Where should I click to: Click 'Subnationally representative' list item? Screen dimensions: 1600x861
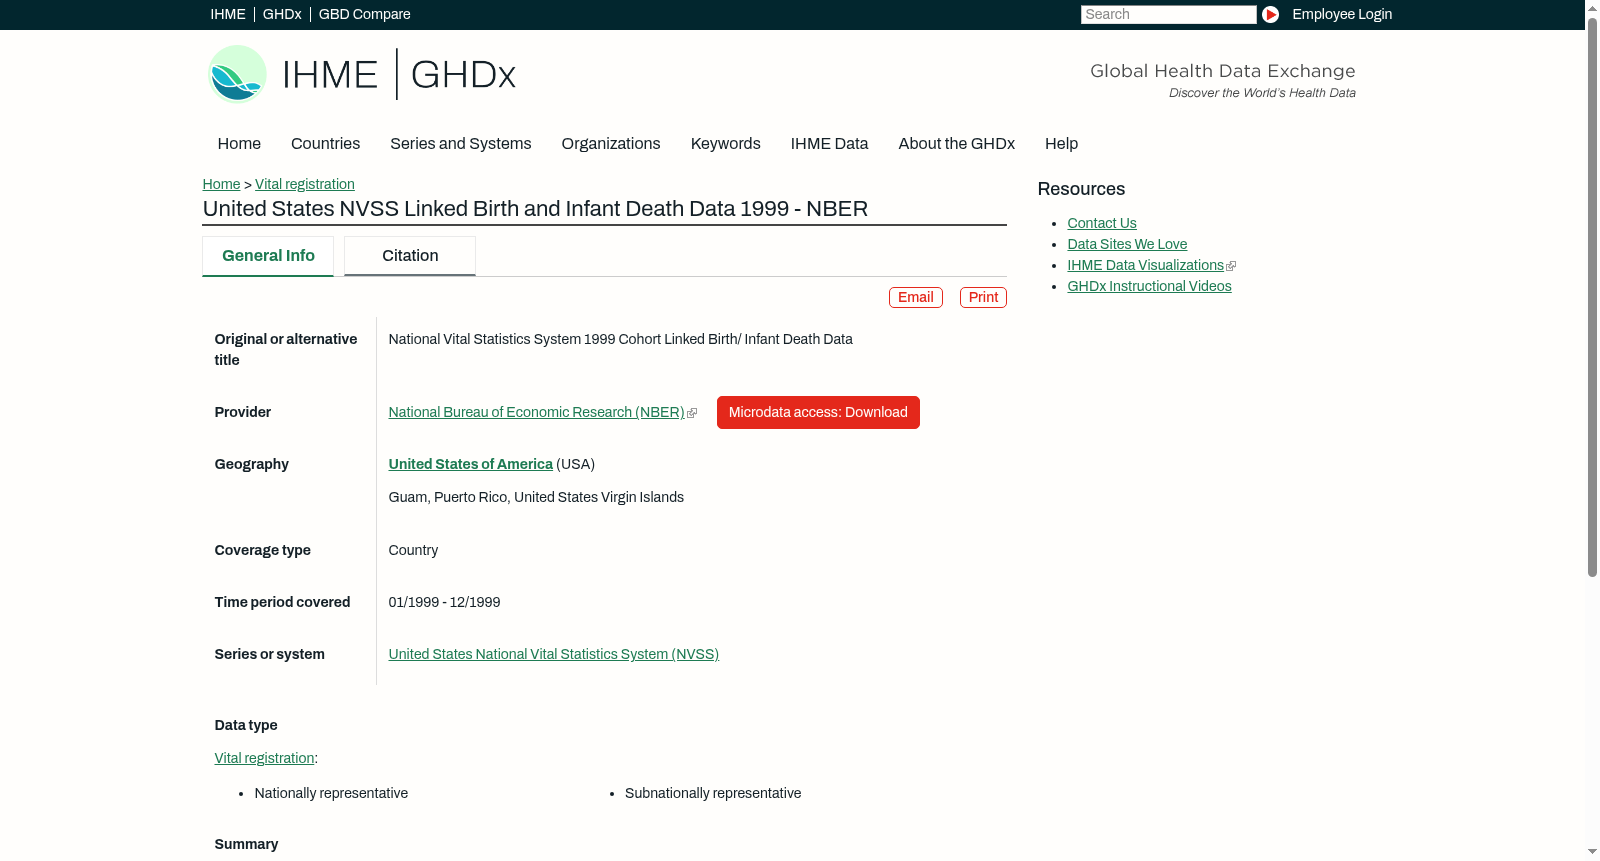[x=713, y=793]
